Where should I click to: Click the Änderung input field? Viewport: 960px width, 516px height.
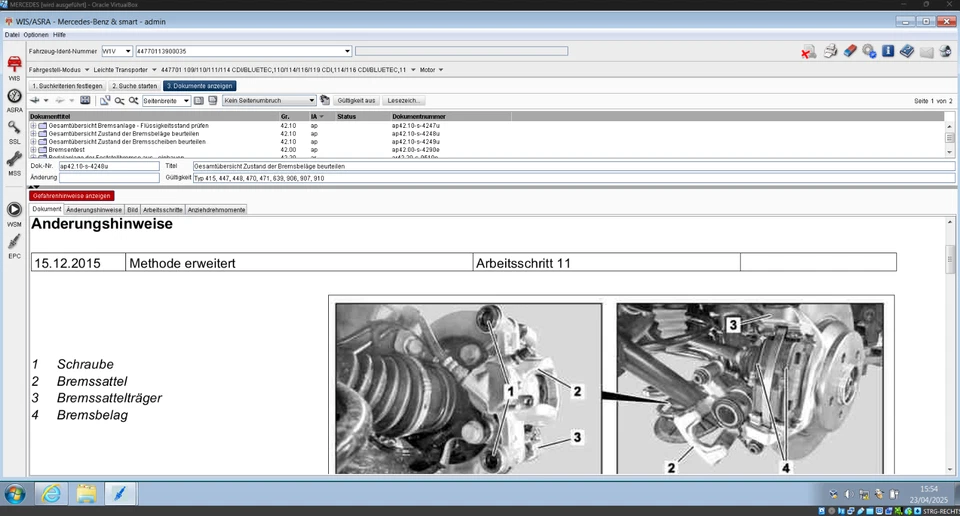109,178
